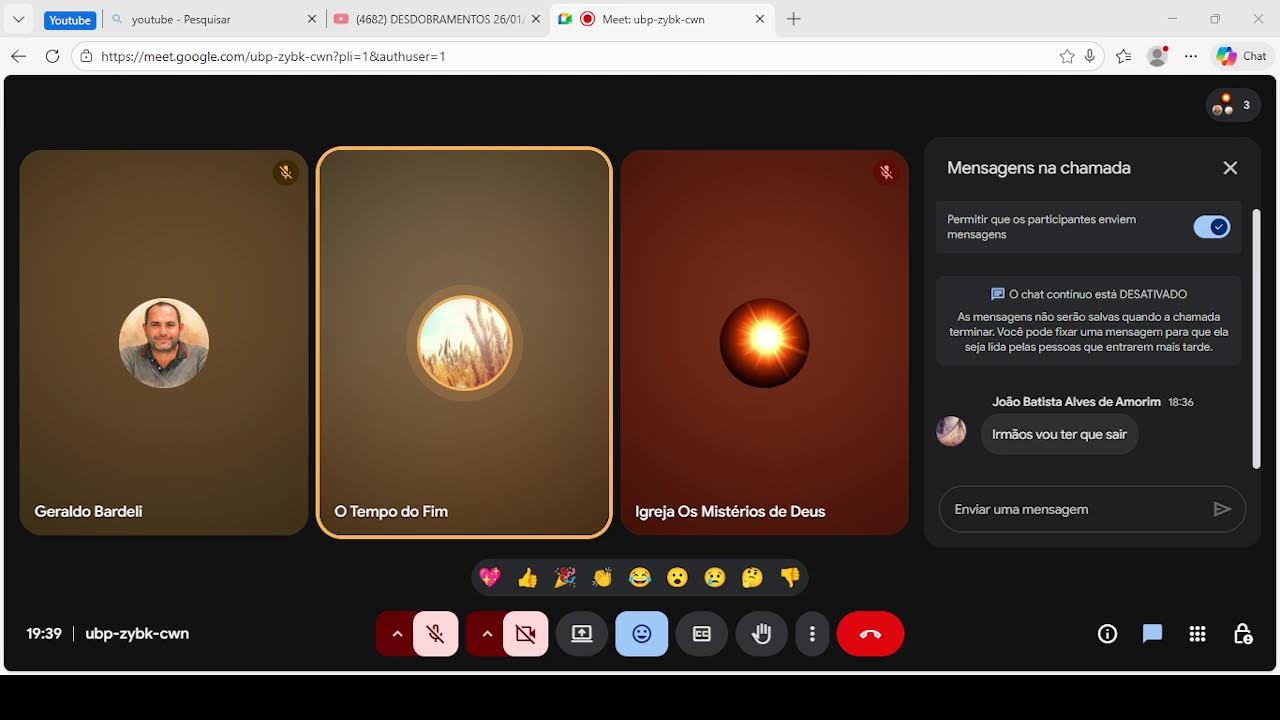Unmute the microphone

435,634
